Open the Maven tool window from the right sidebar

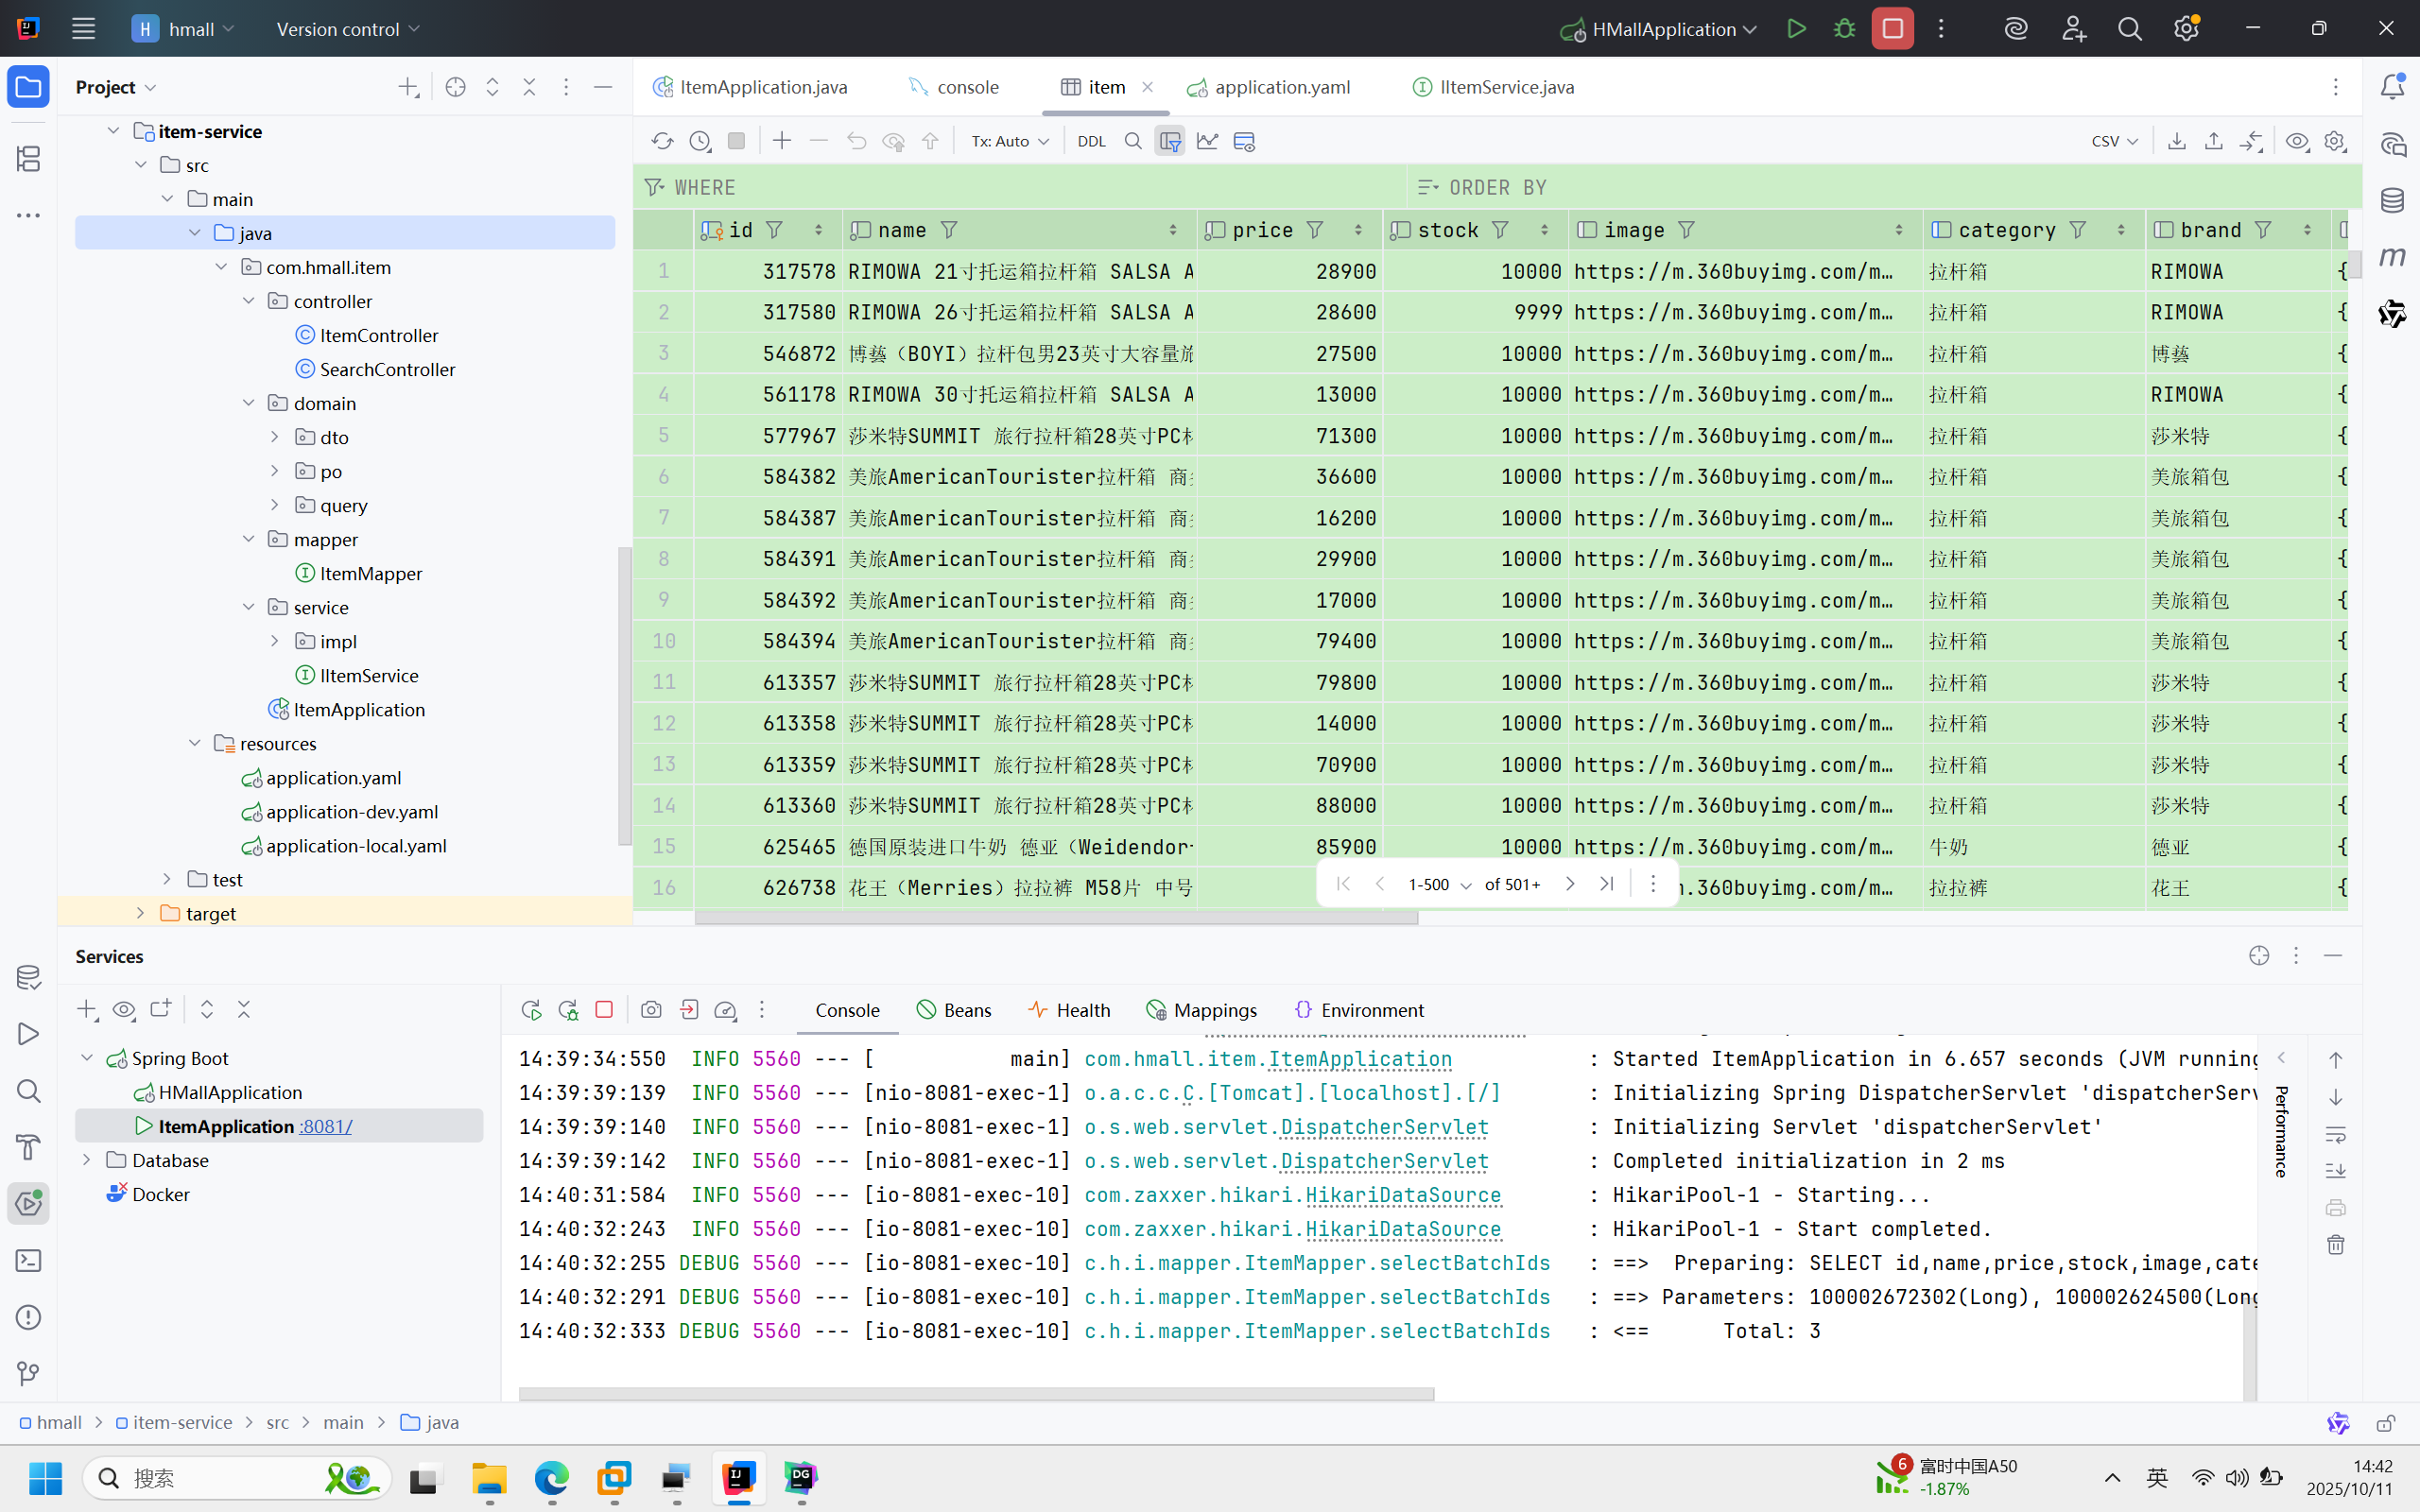[x=2392, y=257]
